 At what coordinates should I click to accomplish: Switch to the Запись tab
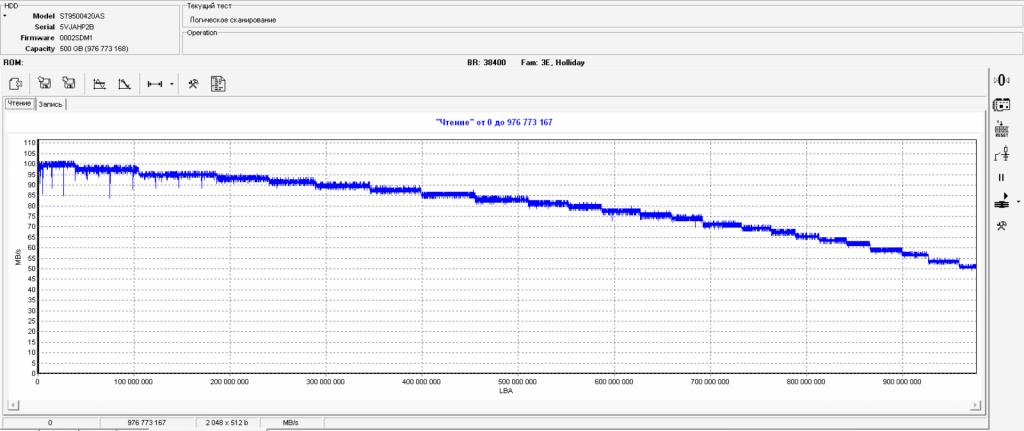(51, 103)
